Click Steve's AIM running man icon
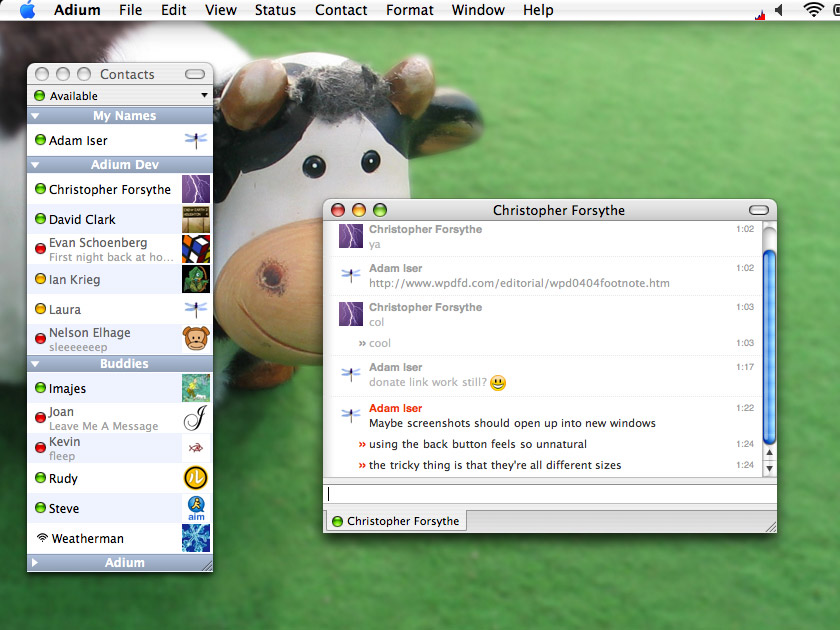 click(x=196, y=508)
